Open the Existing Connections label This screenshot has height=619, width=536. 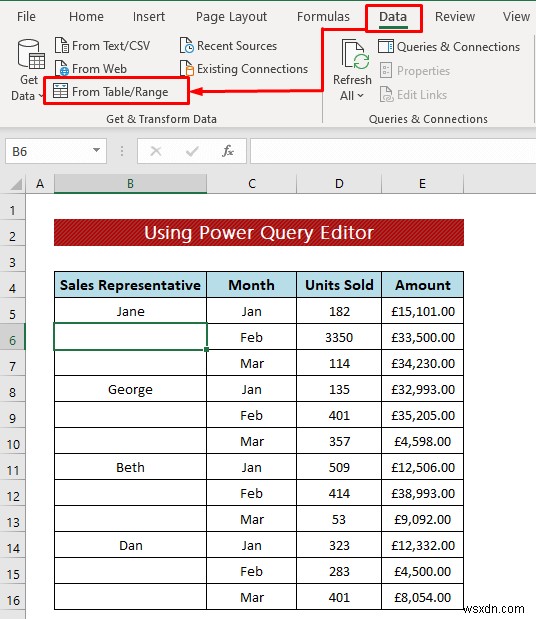[x=252, y=69]
